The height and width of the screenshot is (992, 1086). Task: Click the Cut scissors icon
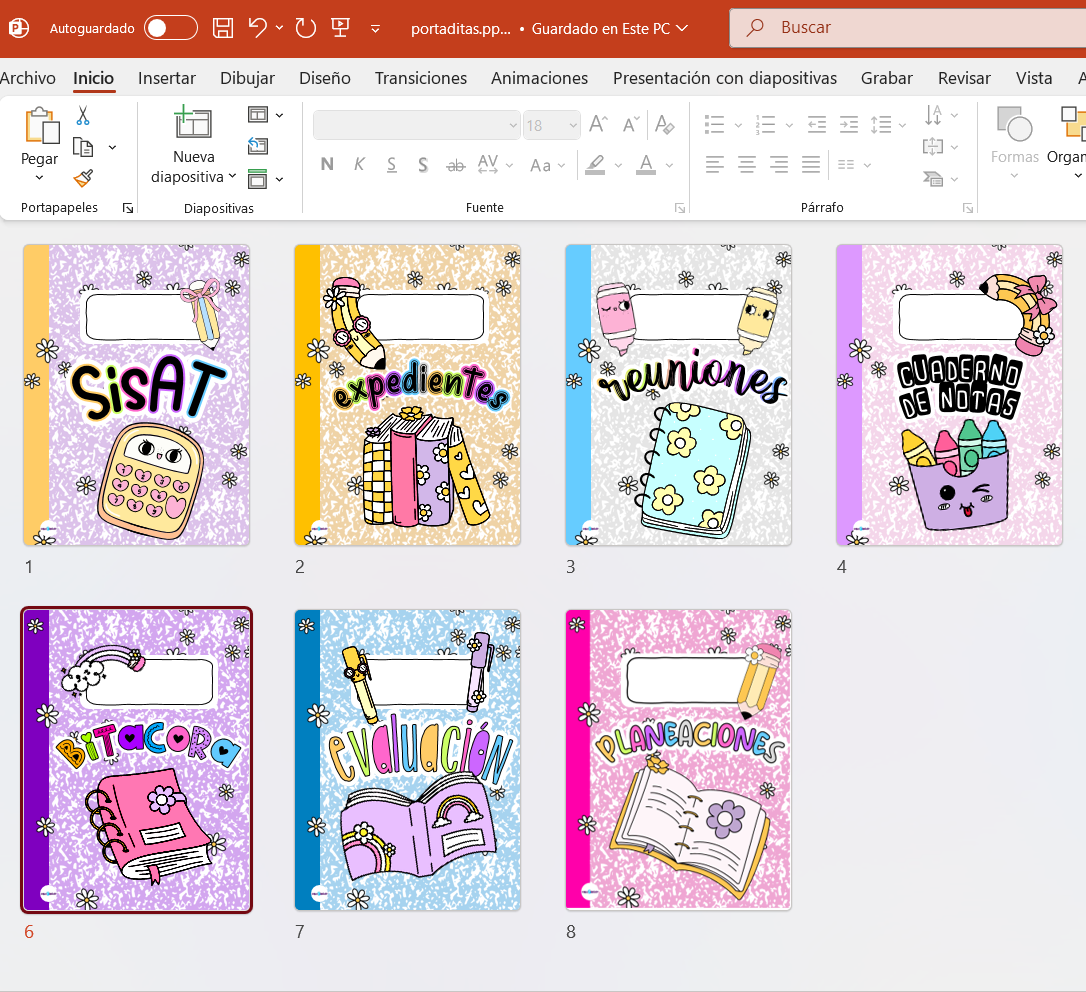(83, 116)
